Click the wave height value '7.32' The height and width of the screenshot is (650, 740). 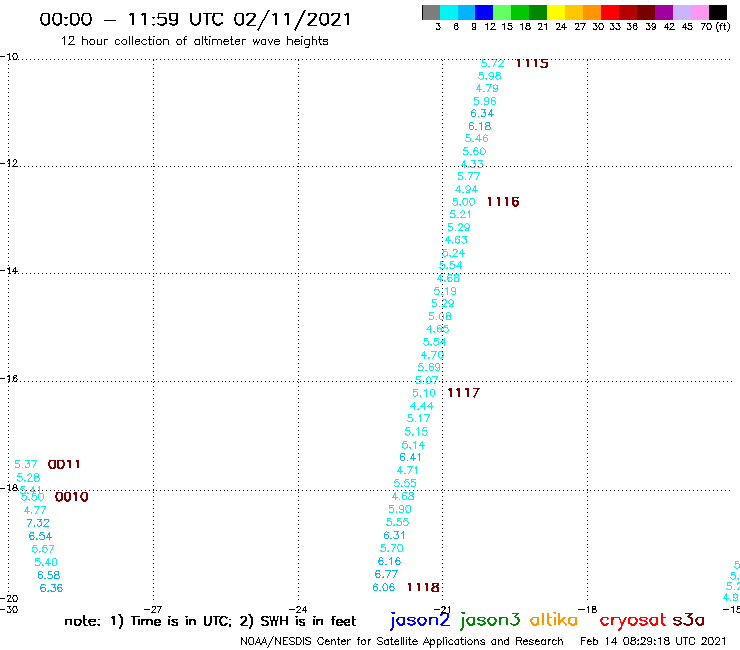pos(38,523)
